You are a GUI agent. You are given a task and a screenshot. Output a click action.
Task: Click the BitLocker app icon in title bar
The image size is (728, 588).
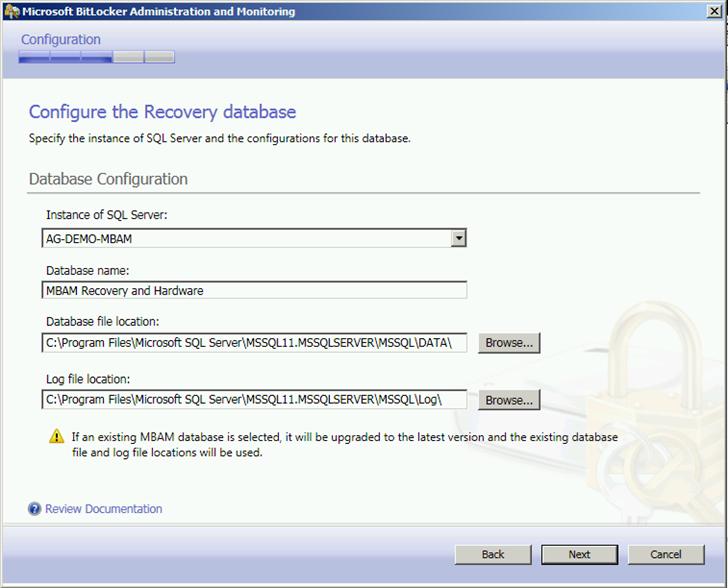point(11,11)
